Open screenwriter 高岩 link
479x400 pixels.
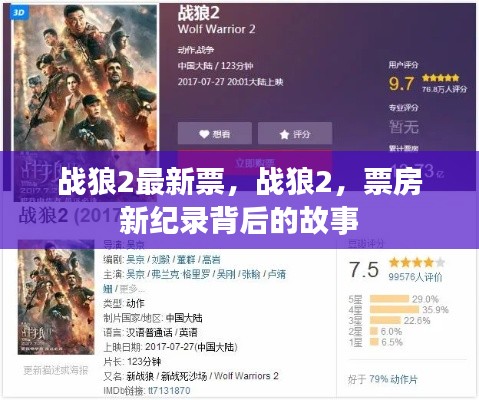(211, 259)
